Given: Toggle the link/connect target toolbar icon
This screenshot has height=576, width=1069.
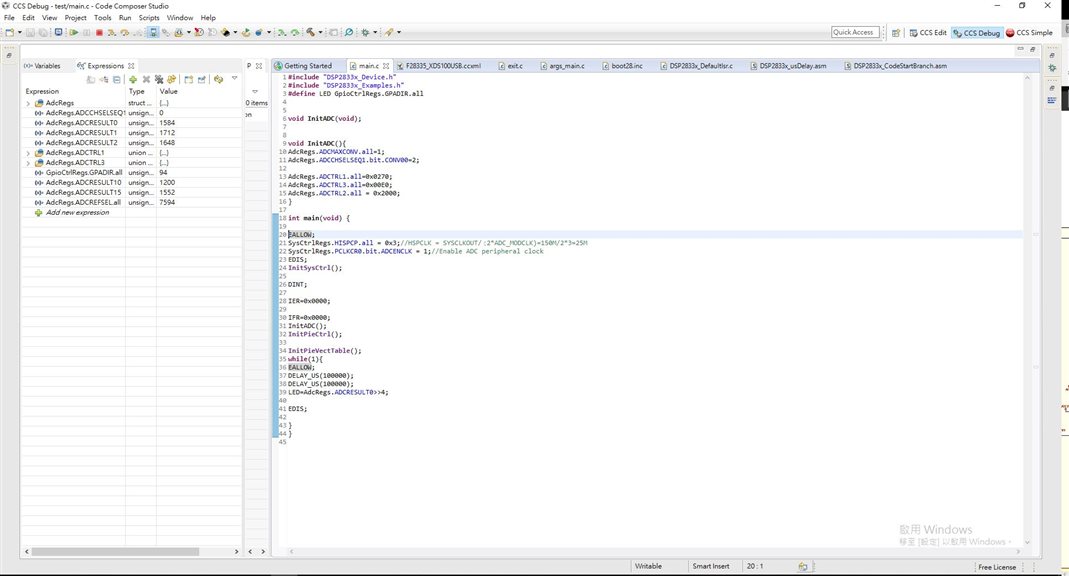Looking at the screenshot, I should (x=165, y=32).
